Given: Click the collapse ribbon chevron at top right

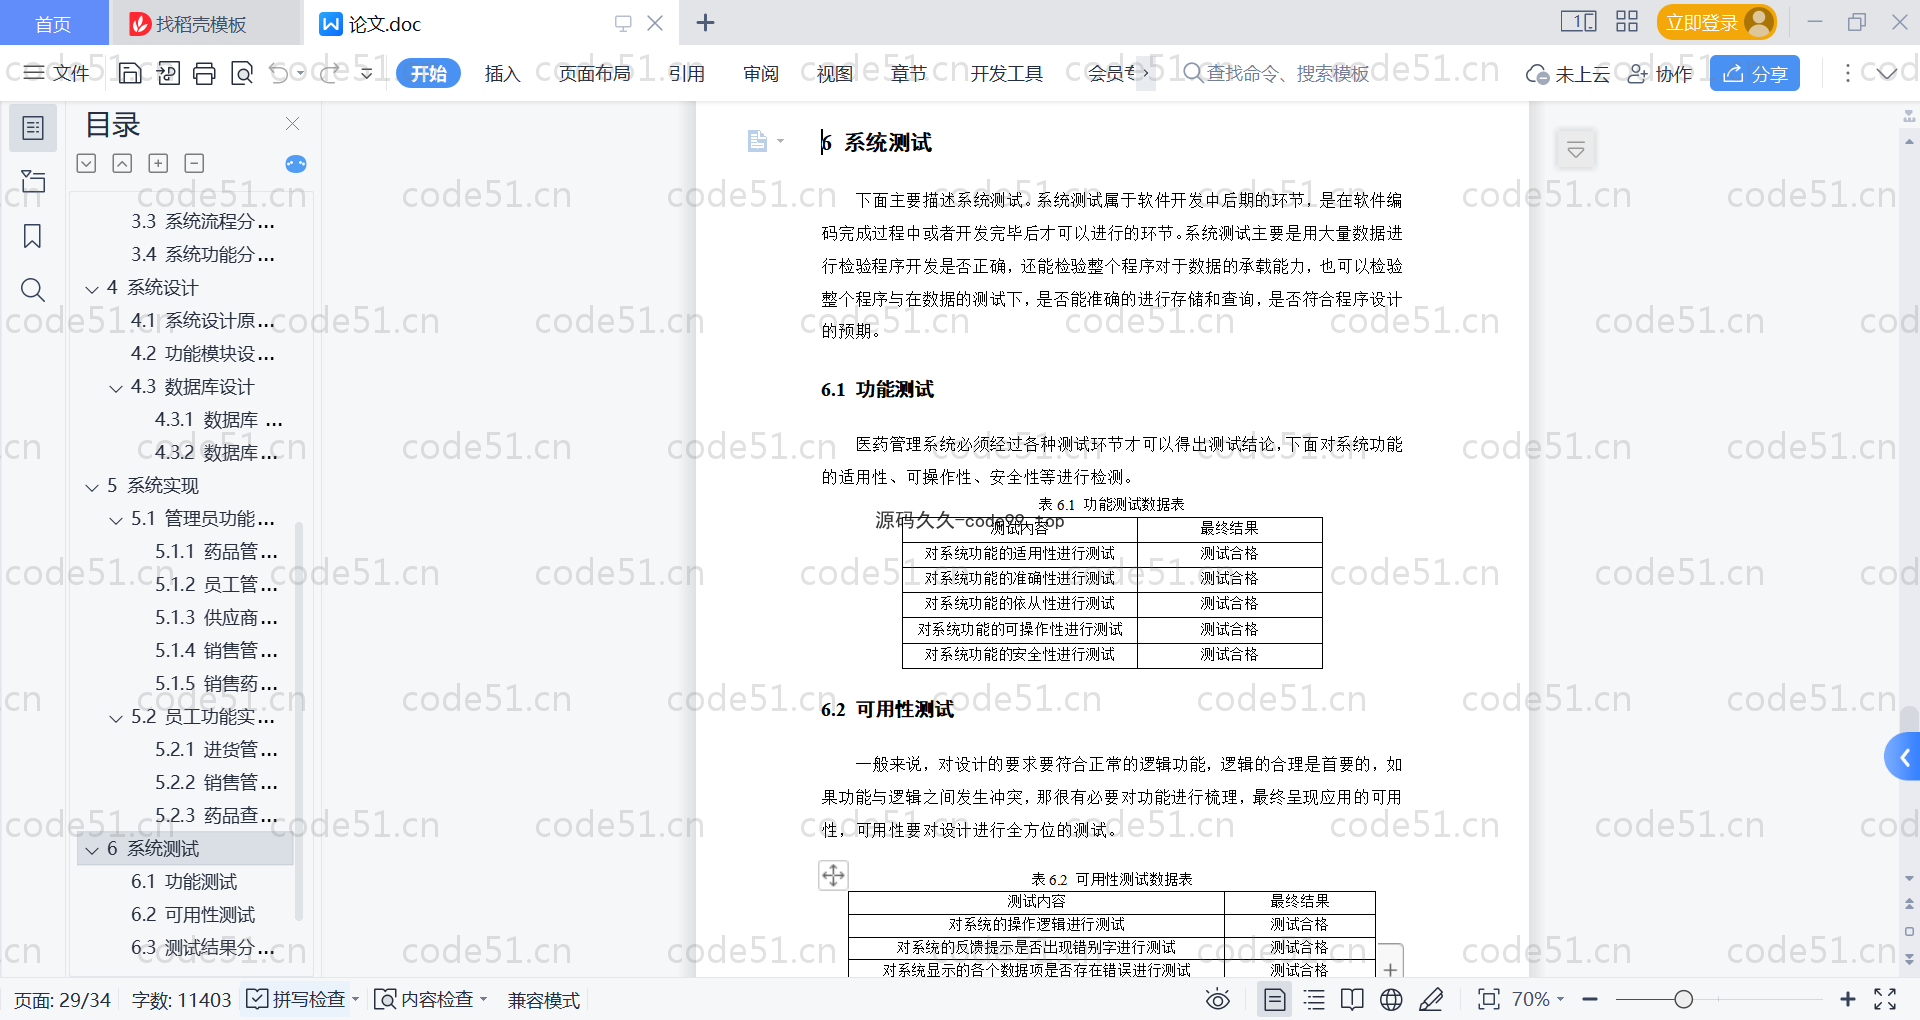Looking at the screenshot, I should (x=1886, y=73).
